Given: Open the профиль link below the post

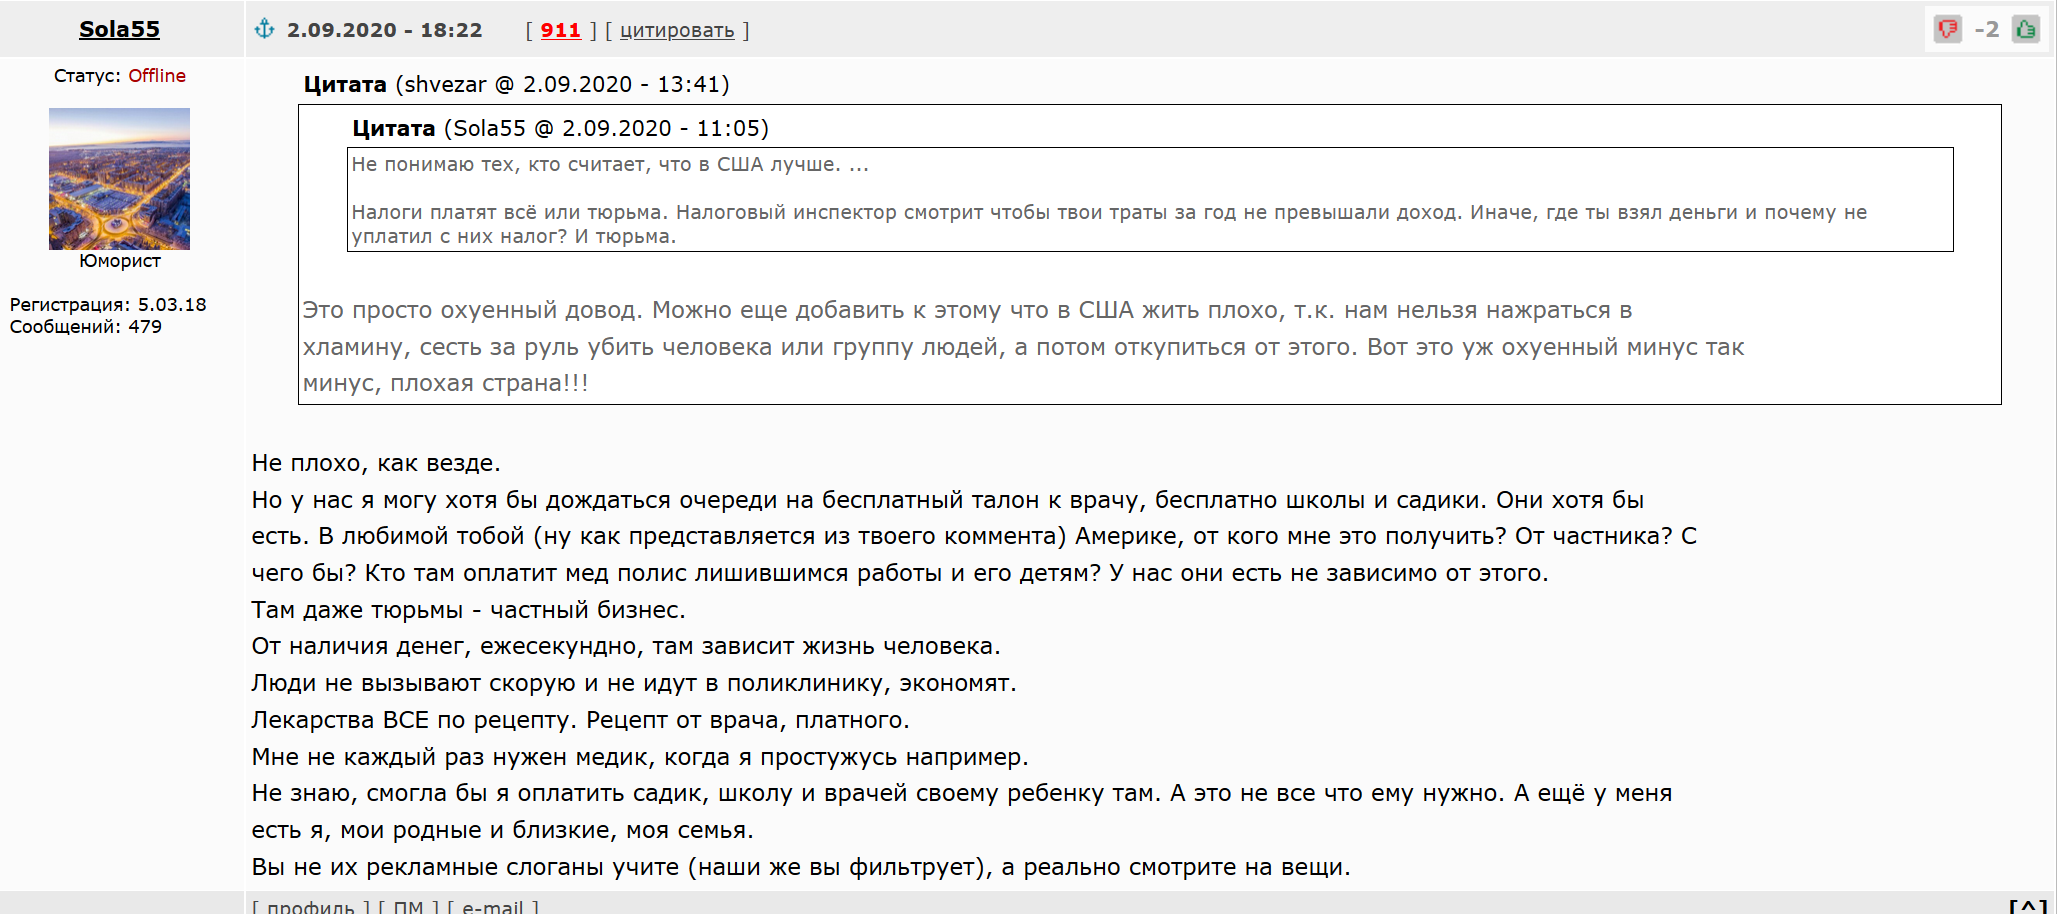Looking at the screenshot, I should [311, 907].
